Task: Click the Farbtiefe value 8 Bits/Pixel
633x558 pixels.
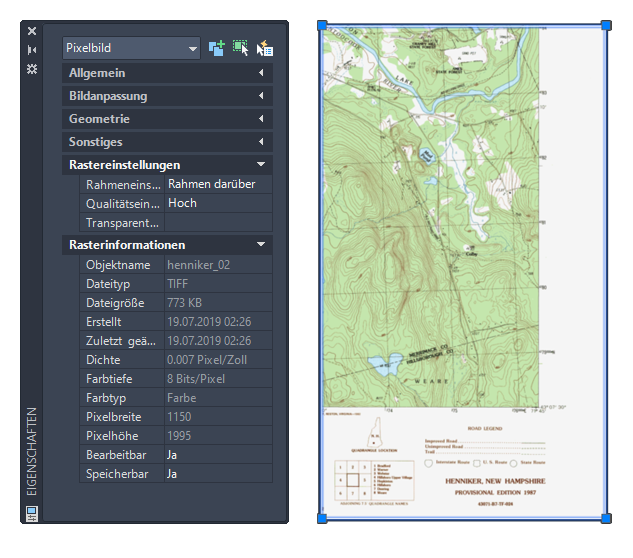Action: click(x=218, y=379)
